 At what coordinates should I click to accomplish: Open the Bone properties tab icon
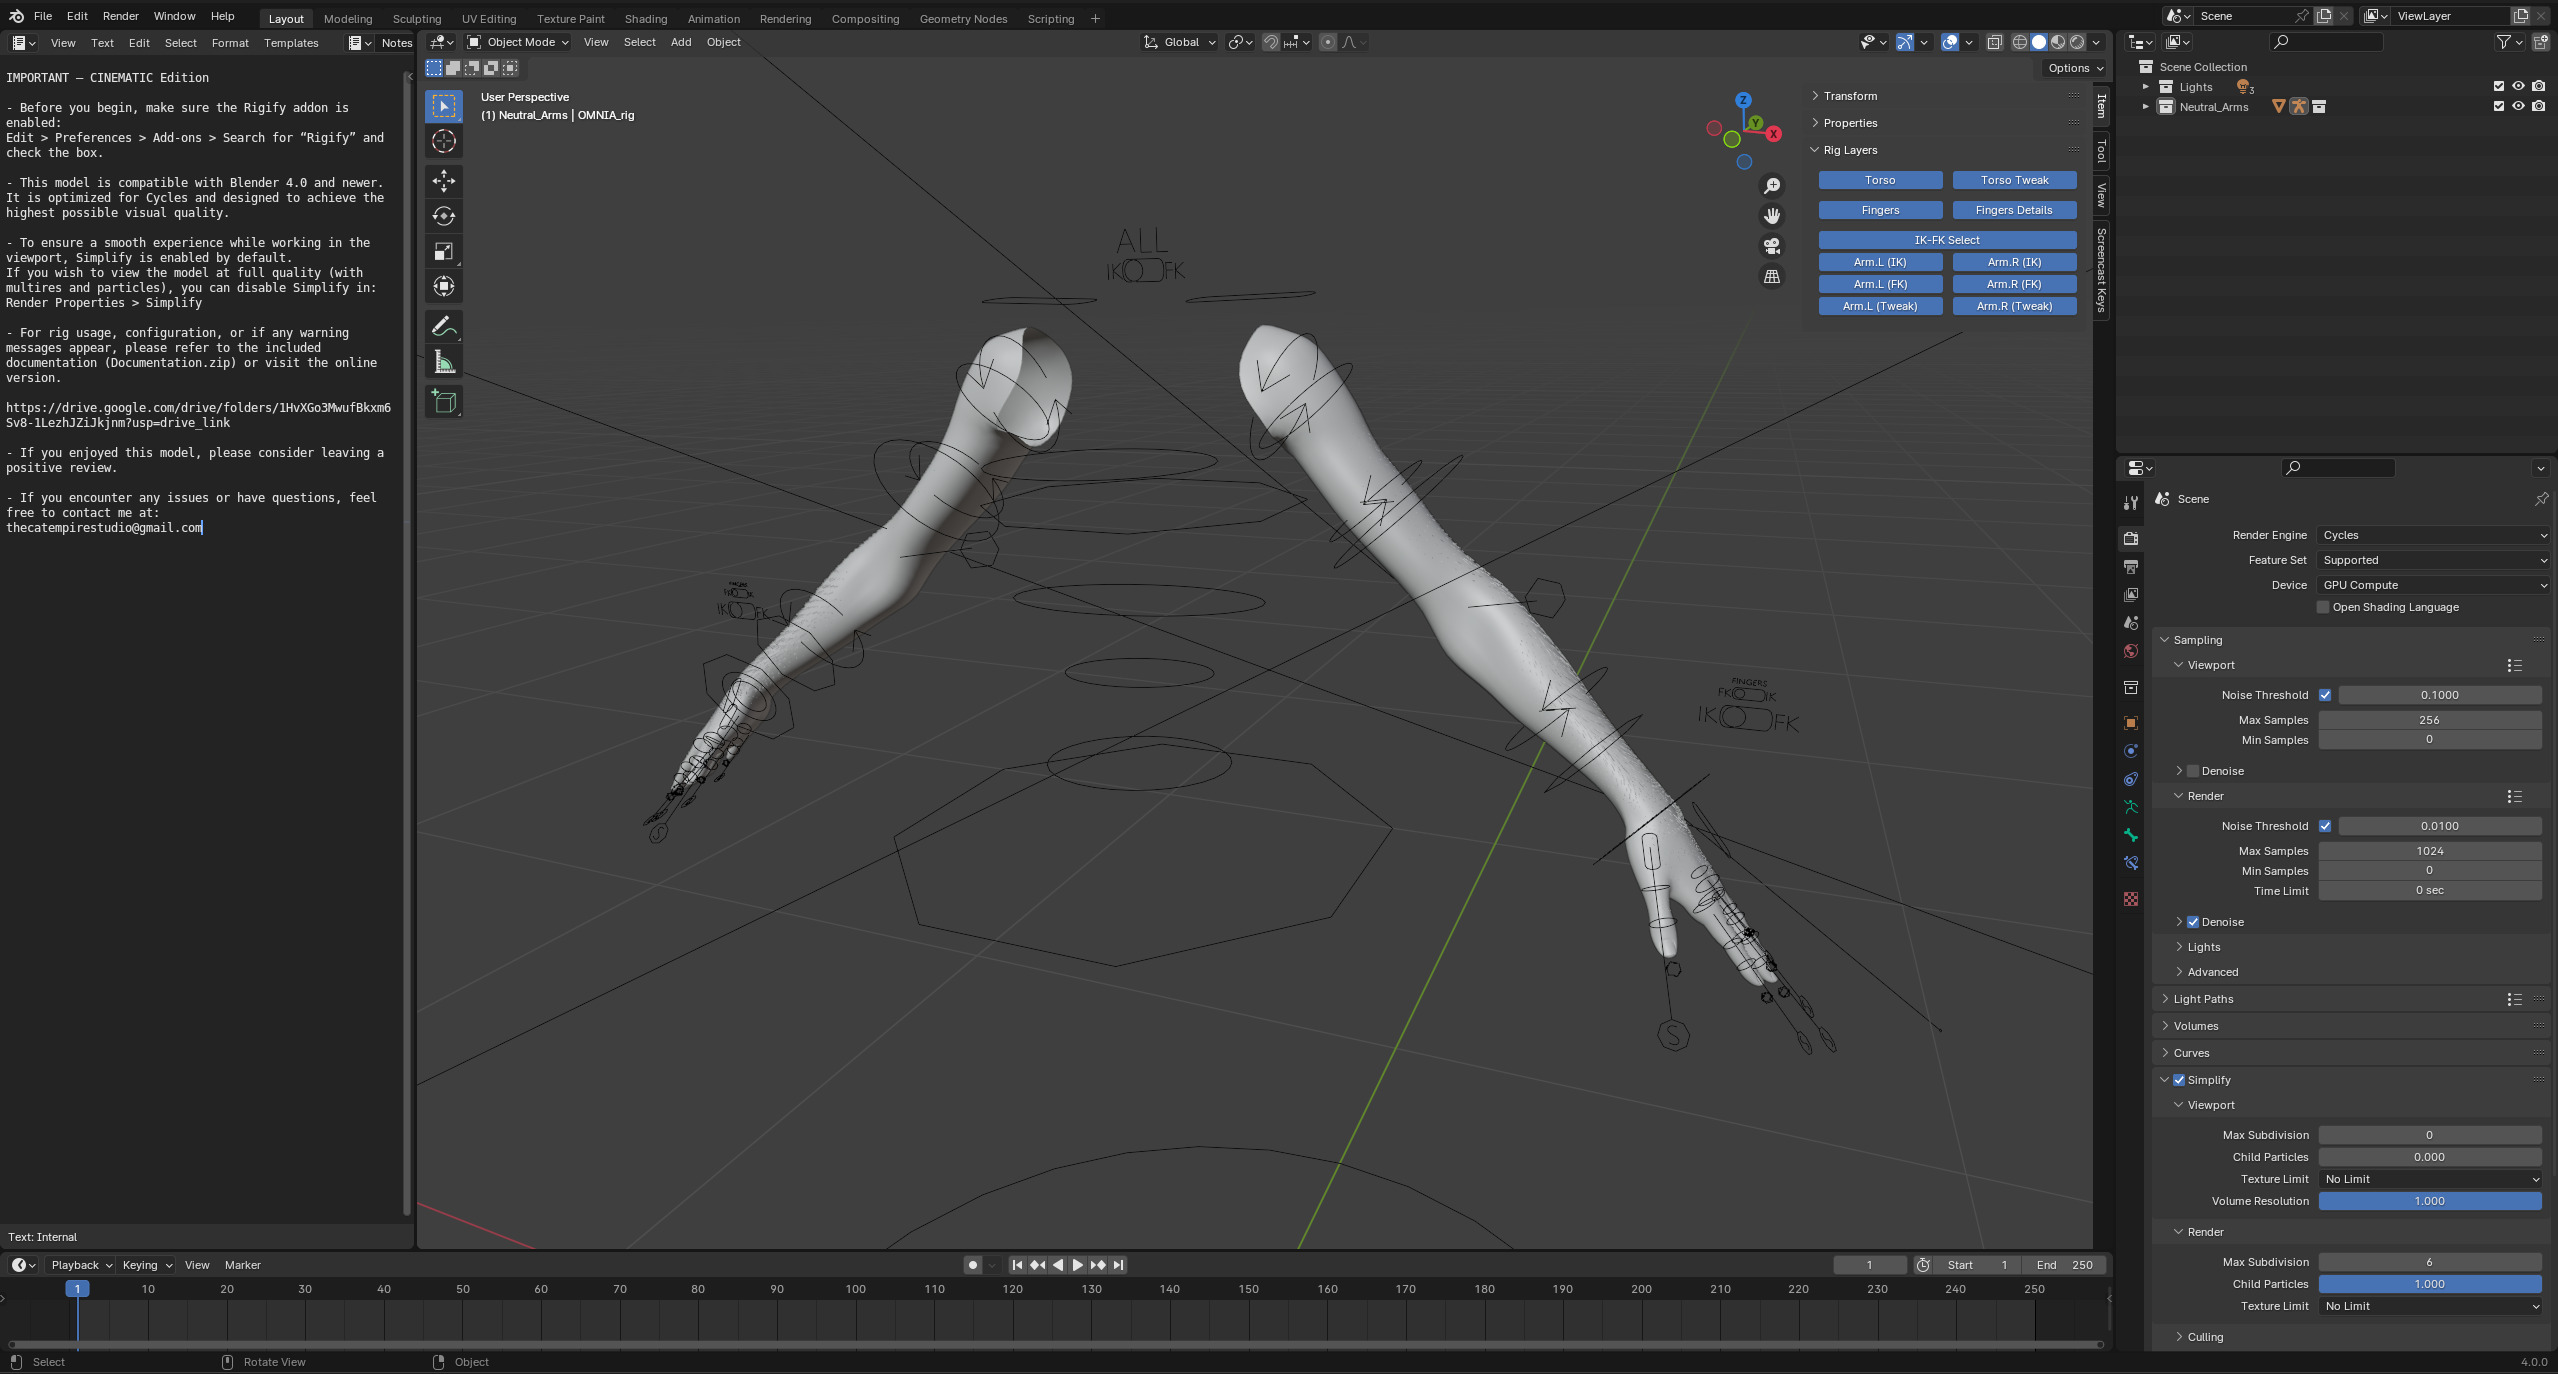[x=2131, y=835]
